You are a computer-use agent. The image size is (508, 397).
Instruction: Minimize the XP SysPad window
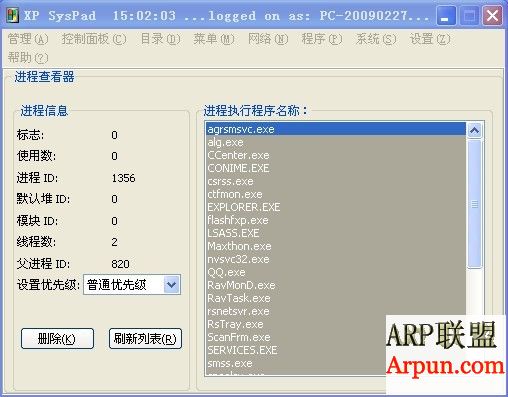tap(446, 16)
